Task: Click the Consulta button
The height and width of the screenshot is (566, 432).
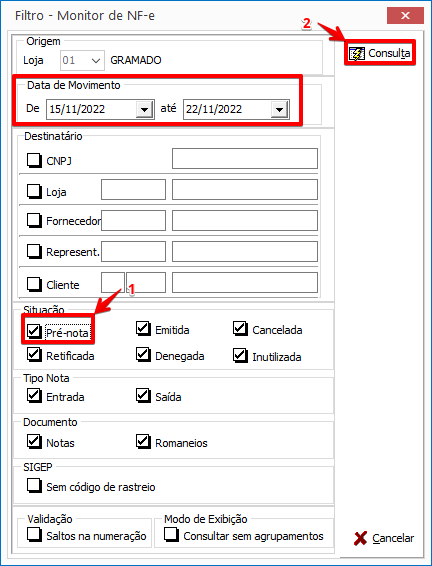Action: pyautogui.click(x=380, y=53)
